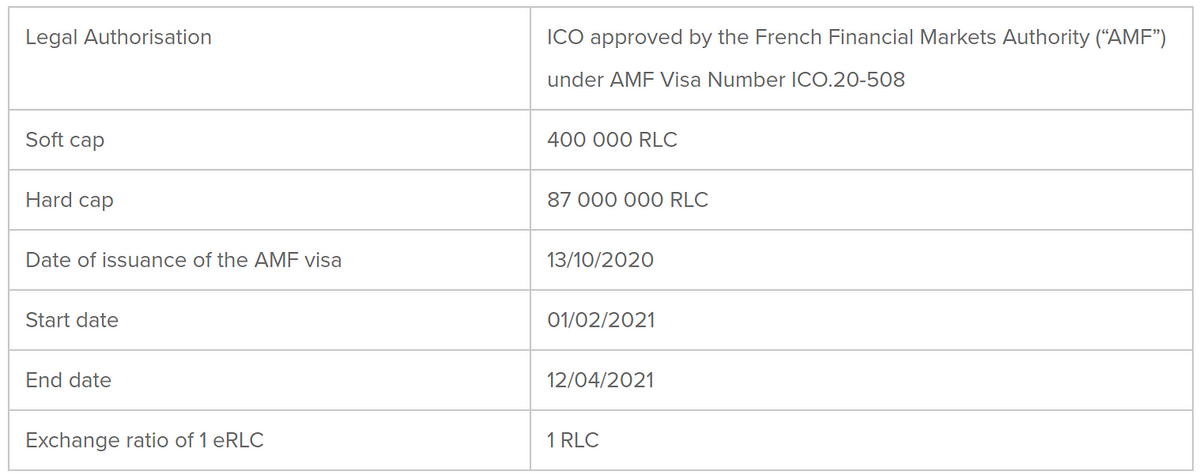Select the 87 000 000 RLC value
The width and height of the screenshot is (1200, 474).
coord(628,200)
